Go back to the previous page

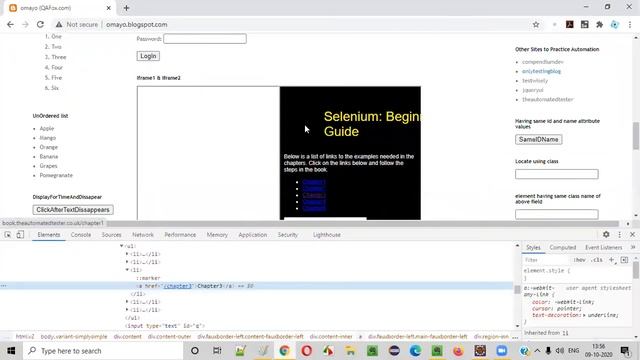click(10, 24)
